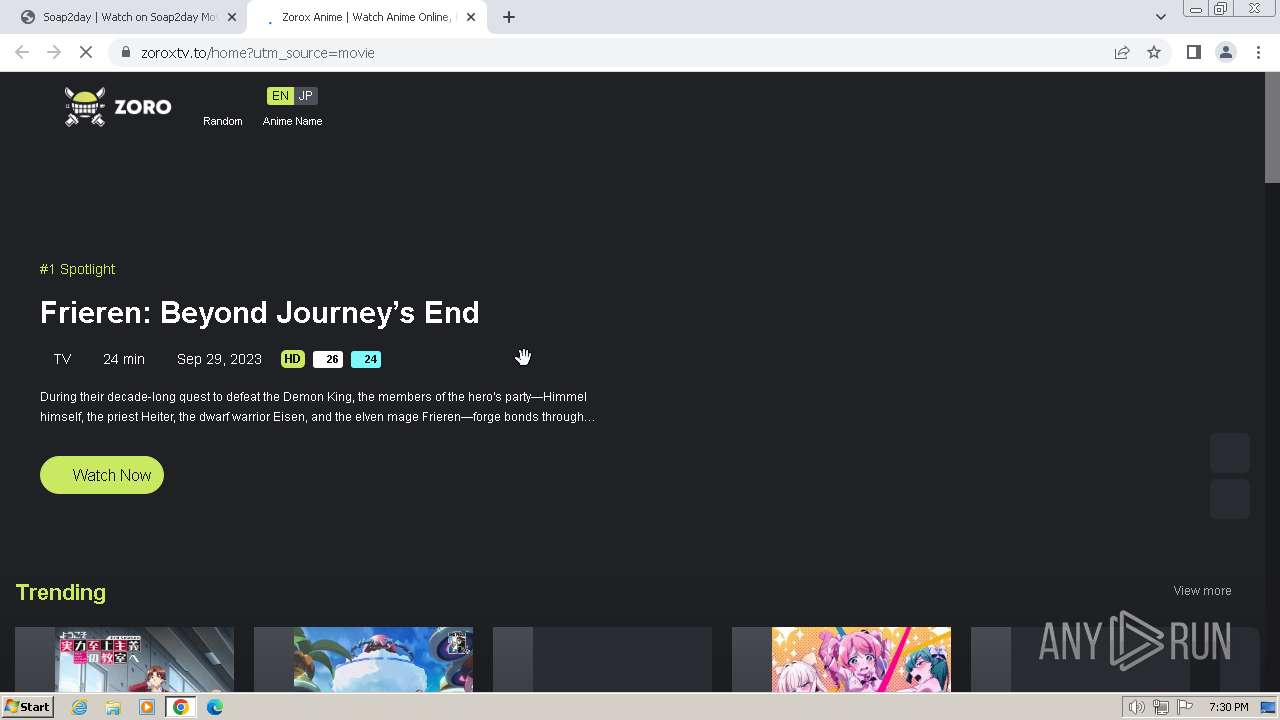Launch Internet Explorer from taskbar
The height and width of the screenshot is (720, 1280).
79,707
